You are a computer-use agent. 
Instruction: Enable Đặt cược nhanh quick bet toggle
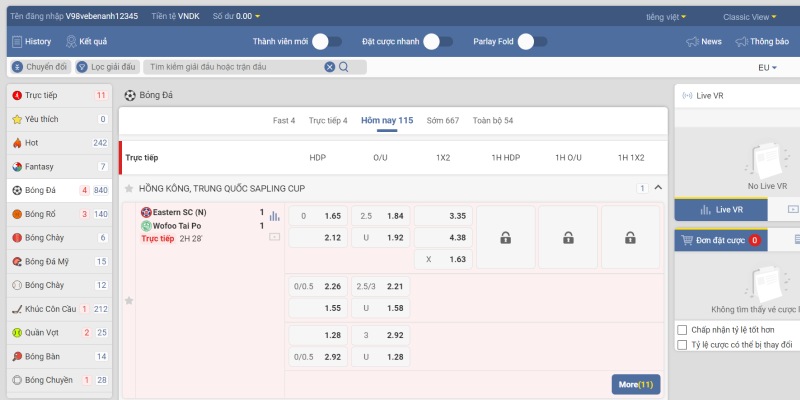[437, 42]
